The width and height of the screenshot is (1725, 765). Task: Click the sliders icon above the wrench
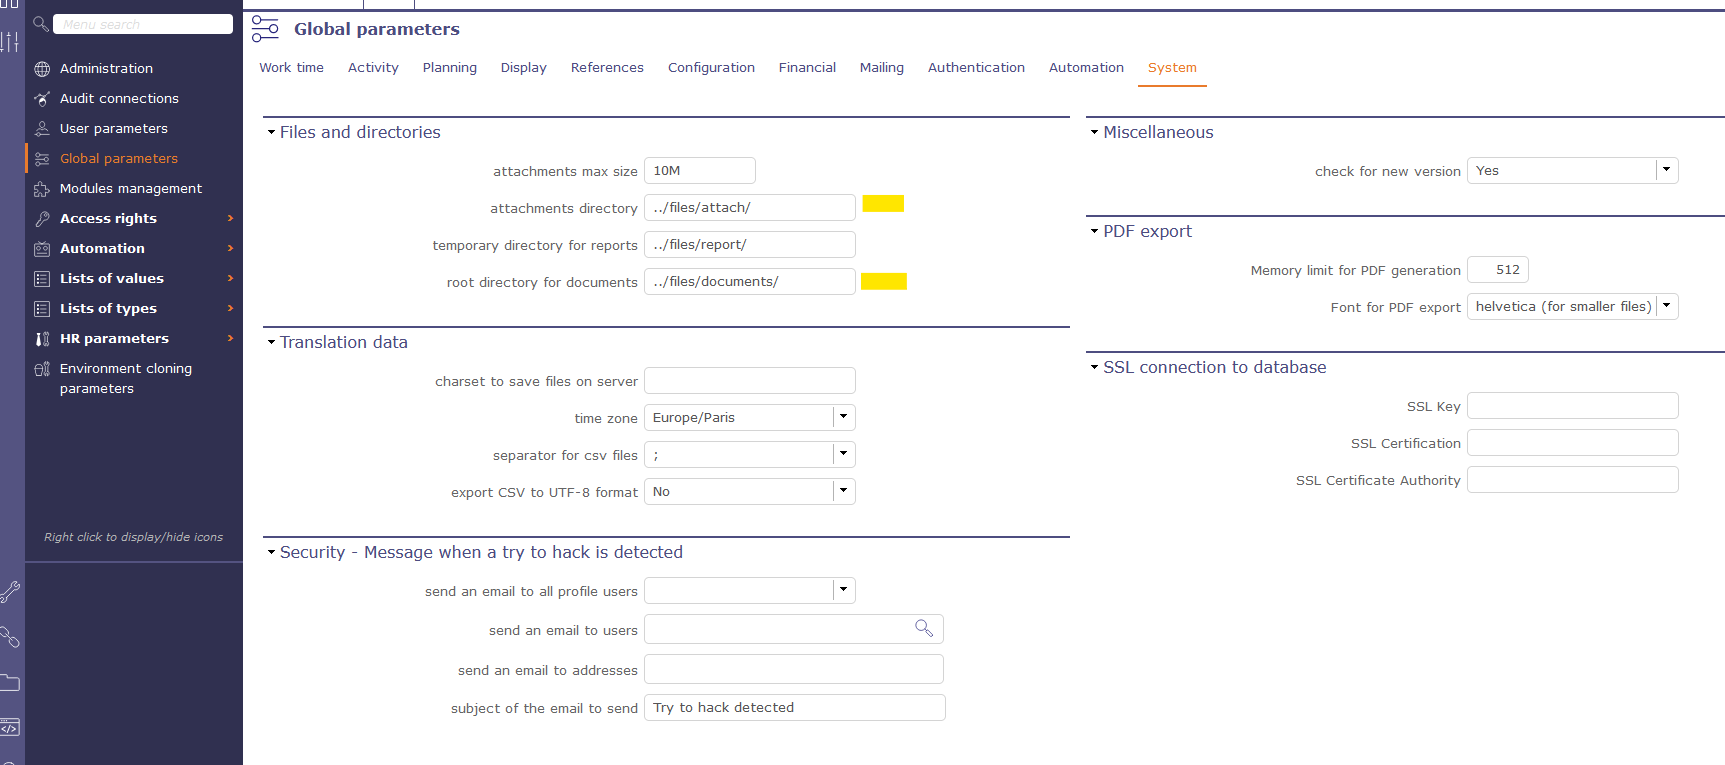[x=10, y=41]
